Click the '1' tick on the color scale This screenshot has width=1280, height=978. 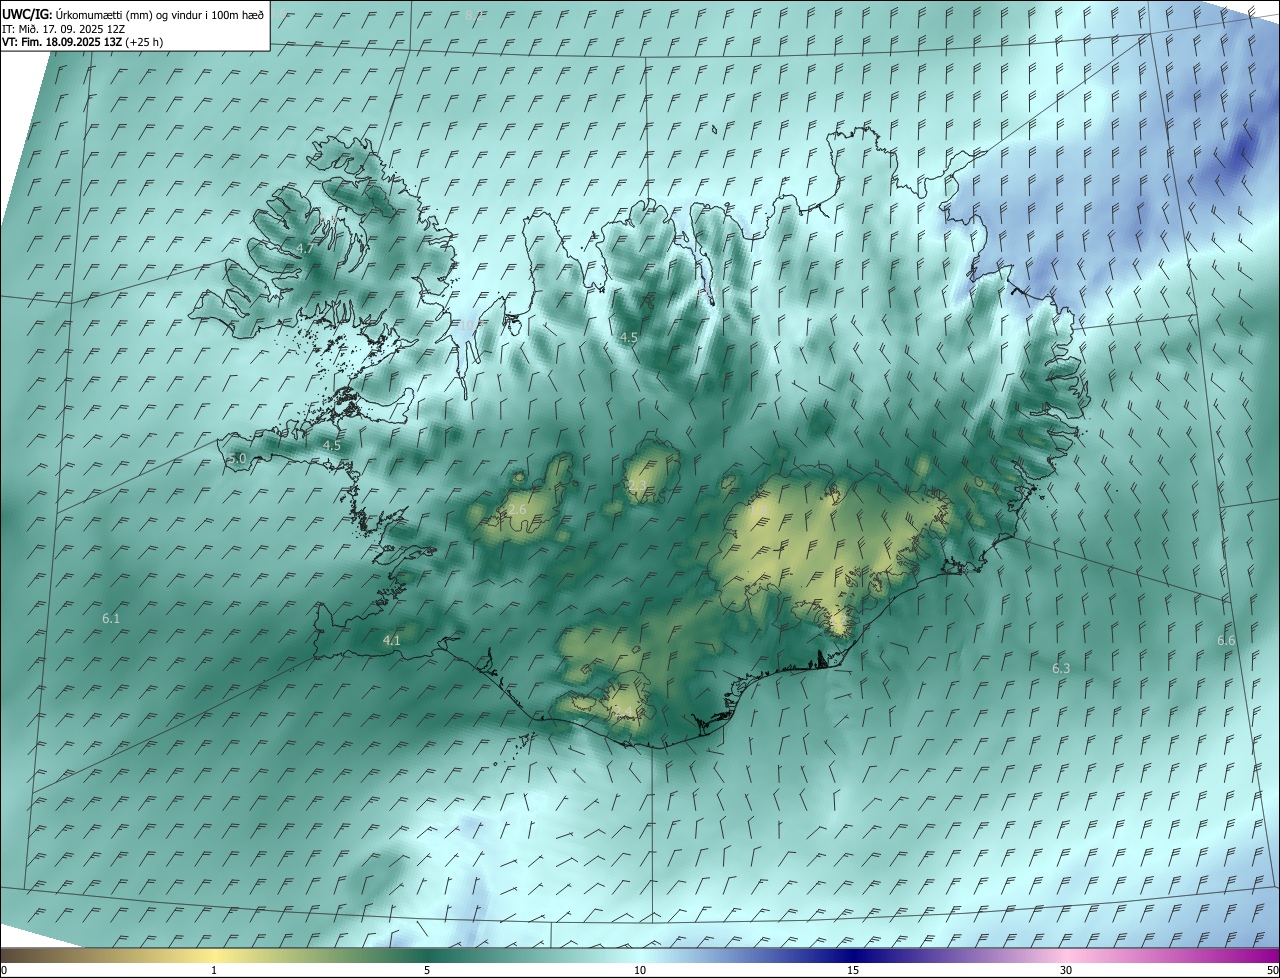pos(214,970)
